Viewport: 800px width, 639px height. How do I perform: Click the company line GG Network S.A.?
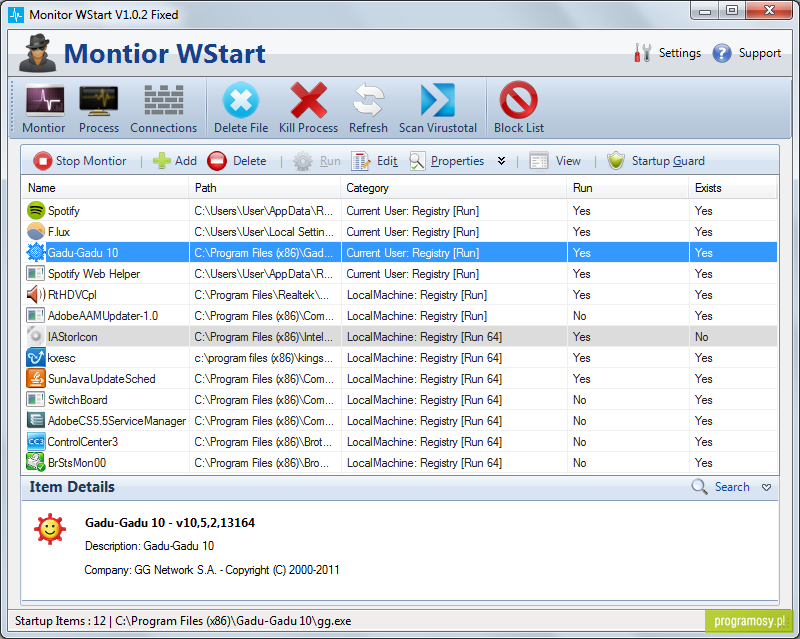click(x=212, y=570)
